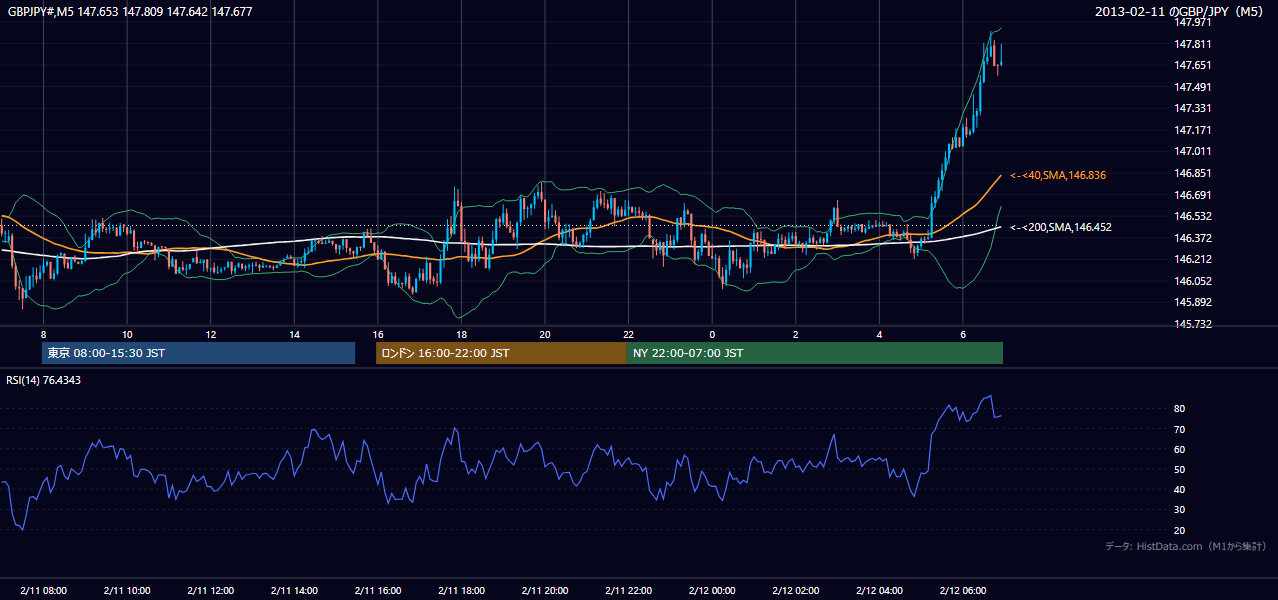Click price axis label 147.171
The height and width of the screenshot is (600, 1278).
[x=1192, y=130]
